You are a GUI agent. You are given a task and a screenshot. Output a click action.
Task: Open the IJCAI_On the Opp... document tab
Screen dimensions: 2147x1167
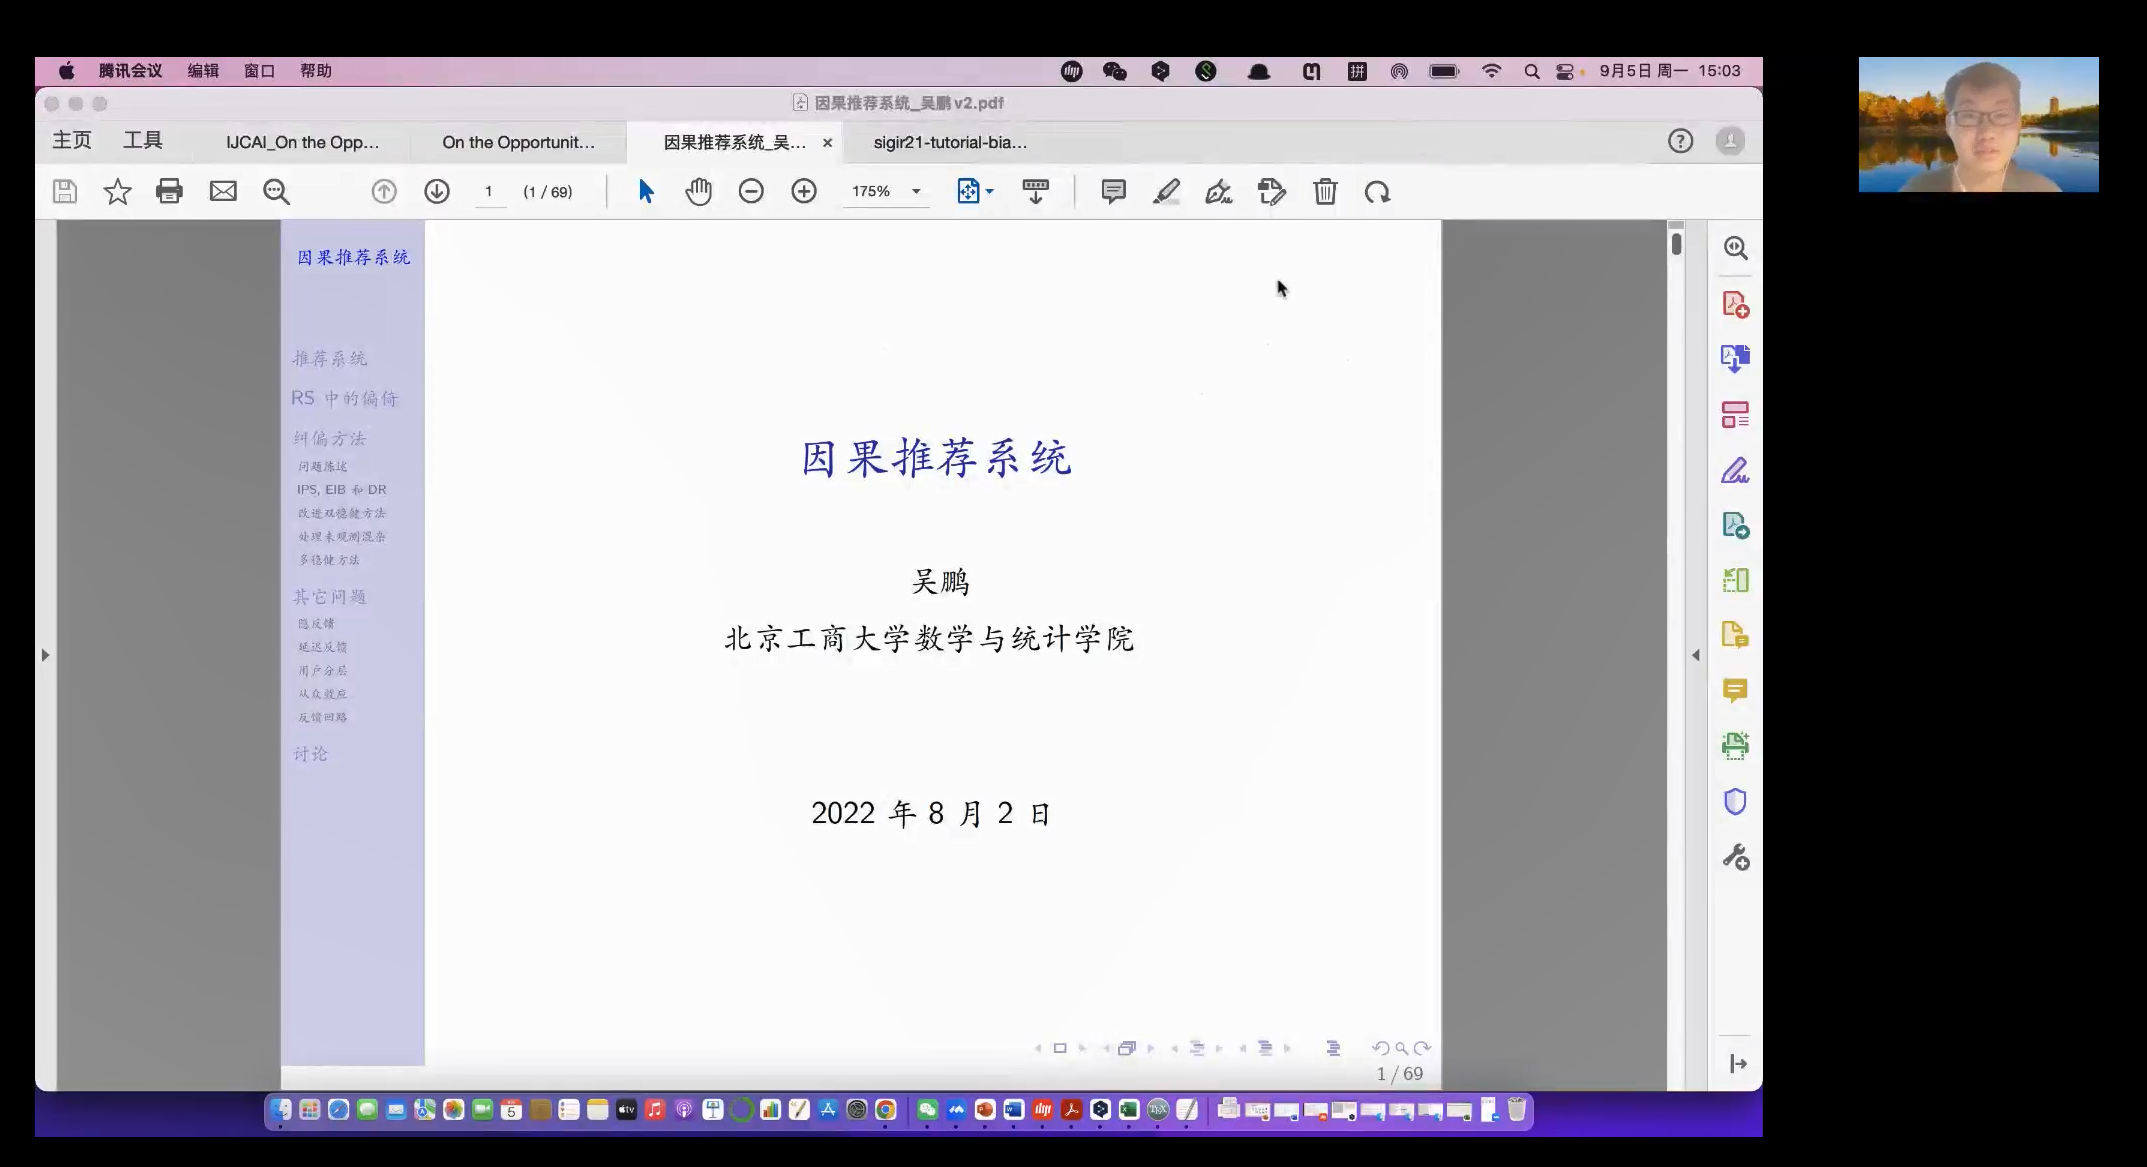(303, 142)
